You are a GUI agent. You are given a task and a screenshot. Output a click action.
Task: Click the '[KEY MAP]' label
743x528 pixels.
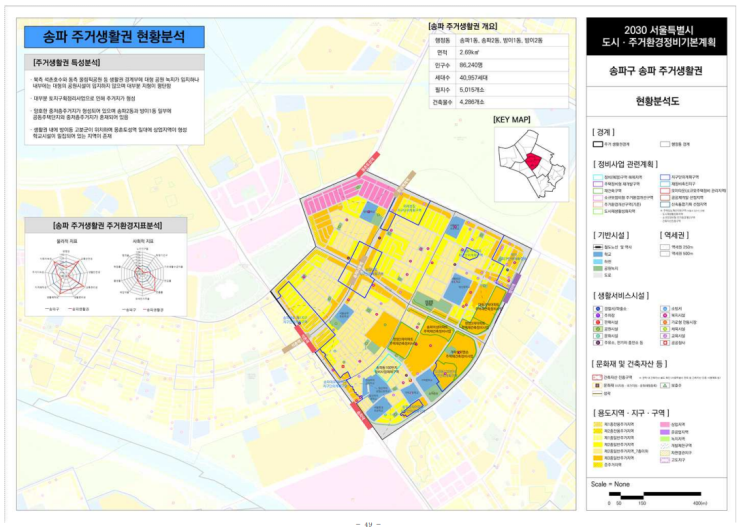click(x=512, y=119)
